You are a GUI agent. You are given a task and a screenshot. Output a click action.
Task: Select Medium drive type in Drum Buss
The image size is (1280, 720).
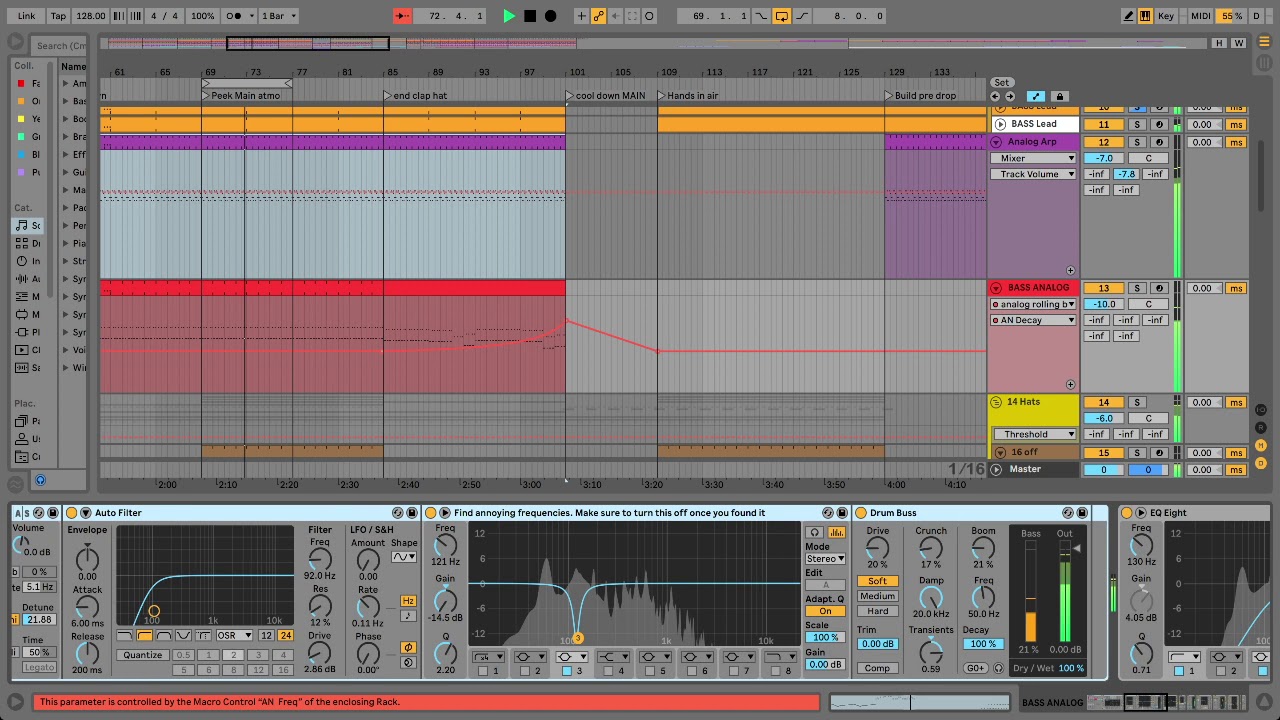click(877, 596)
